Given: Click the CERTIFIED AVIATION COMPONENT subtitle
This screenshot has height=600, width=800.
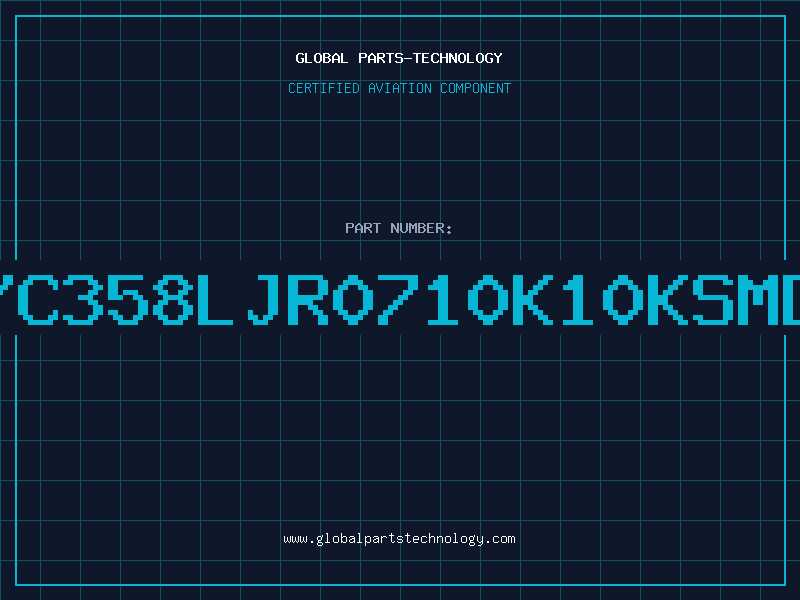Looking at the screenshot, I should 399,88.
